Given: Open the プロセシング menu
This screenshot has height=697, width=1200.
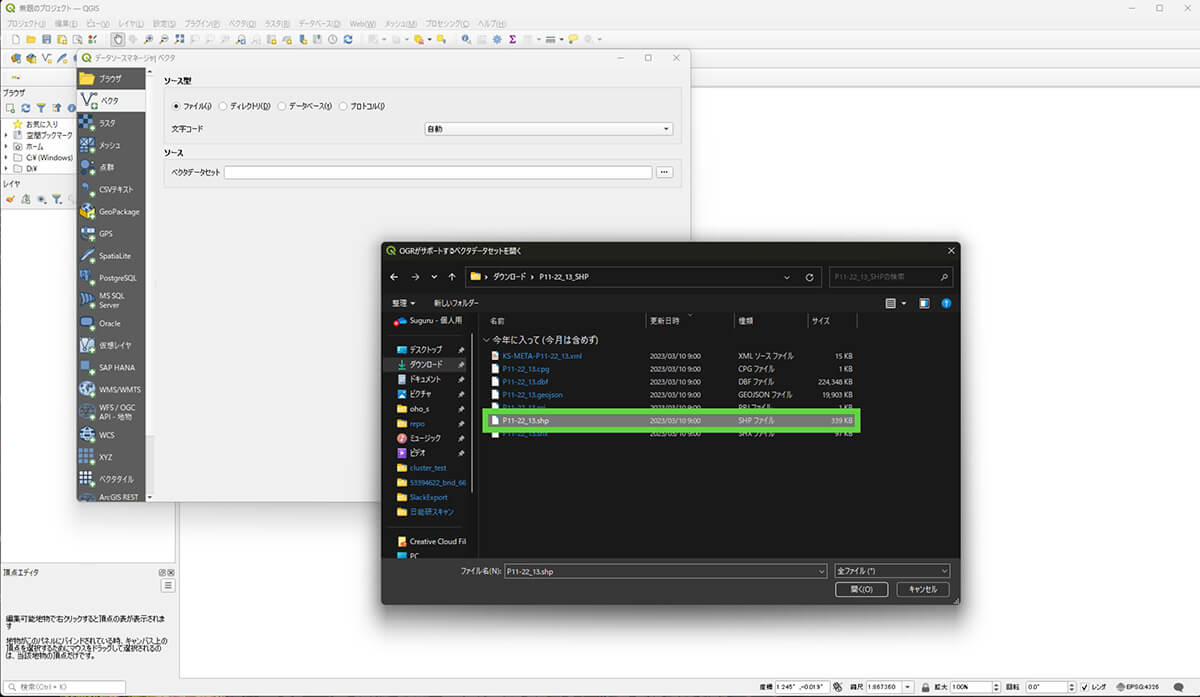Looking at the screenshot, I should pyautogui.click(x=448, y=23).
